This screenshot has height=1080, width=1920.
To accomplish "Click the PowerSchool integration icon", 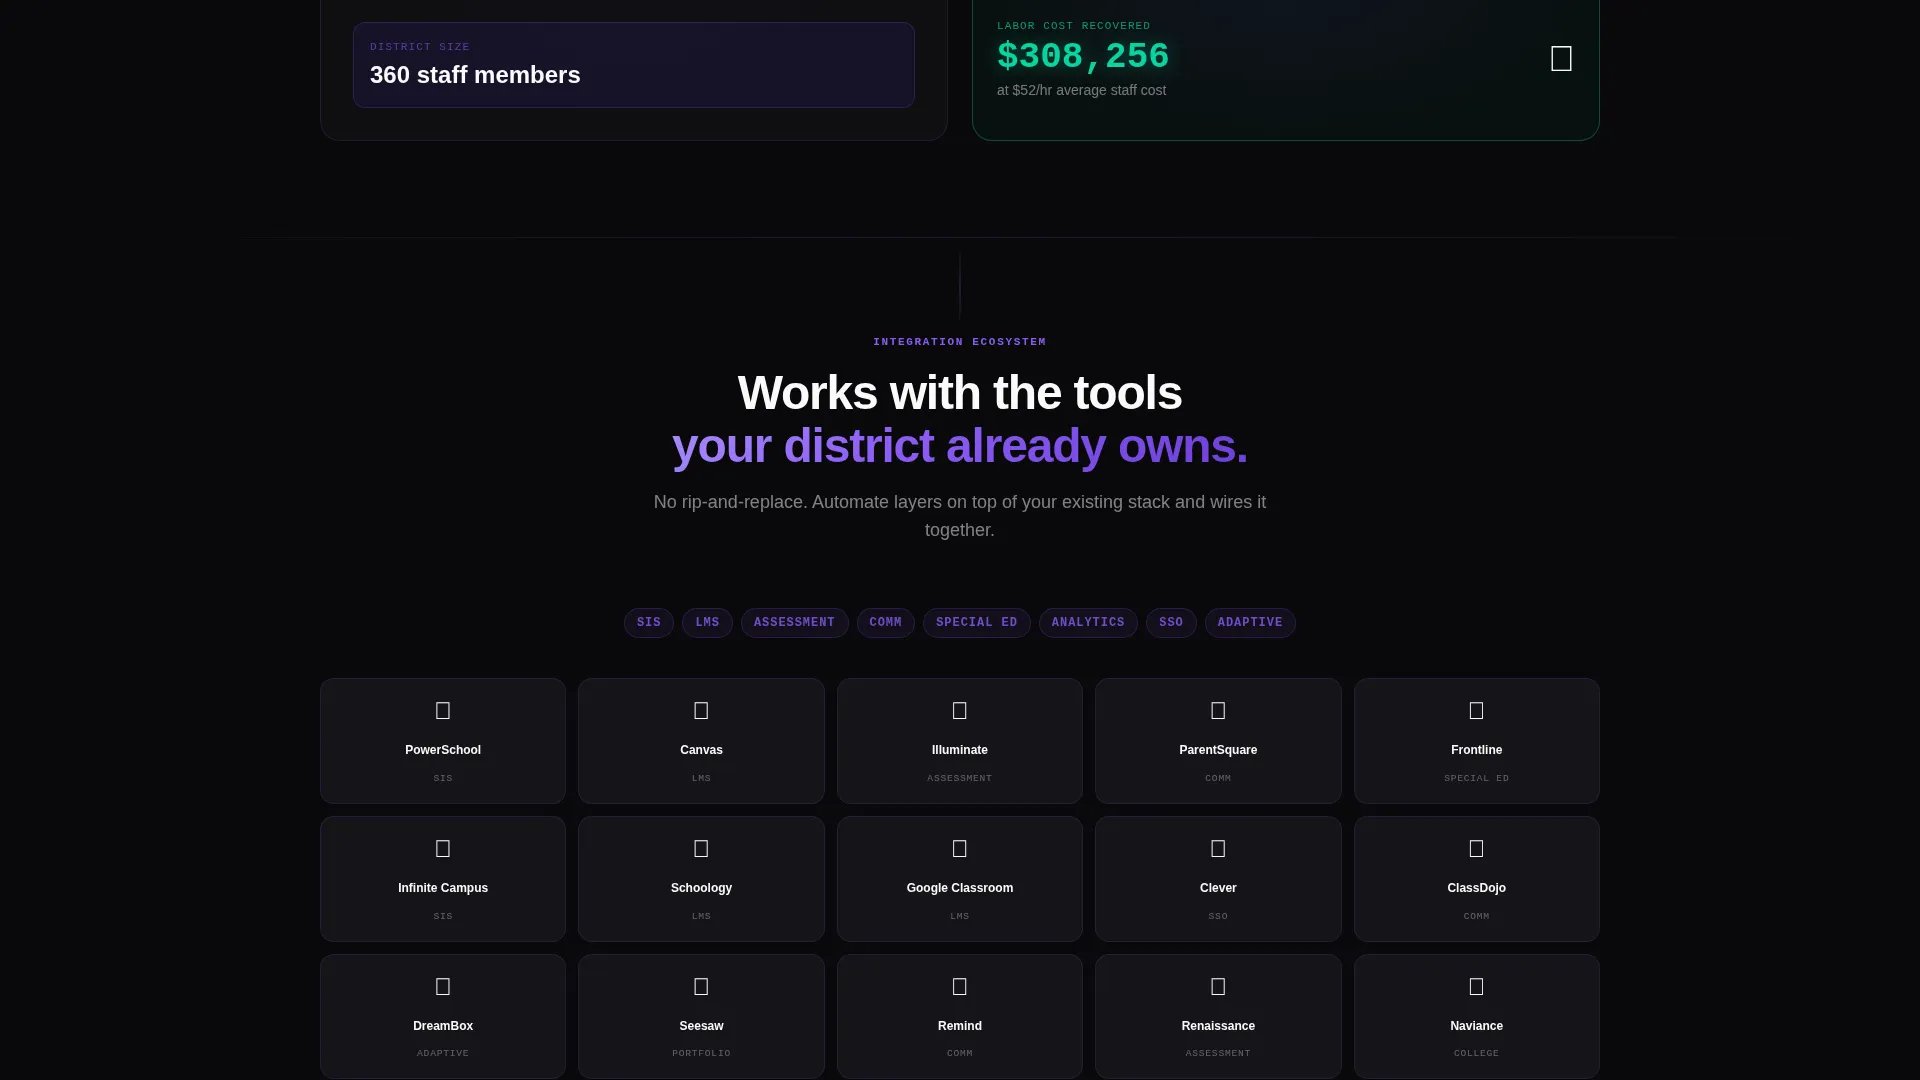I will [443, 711].
